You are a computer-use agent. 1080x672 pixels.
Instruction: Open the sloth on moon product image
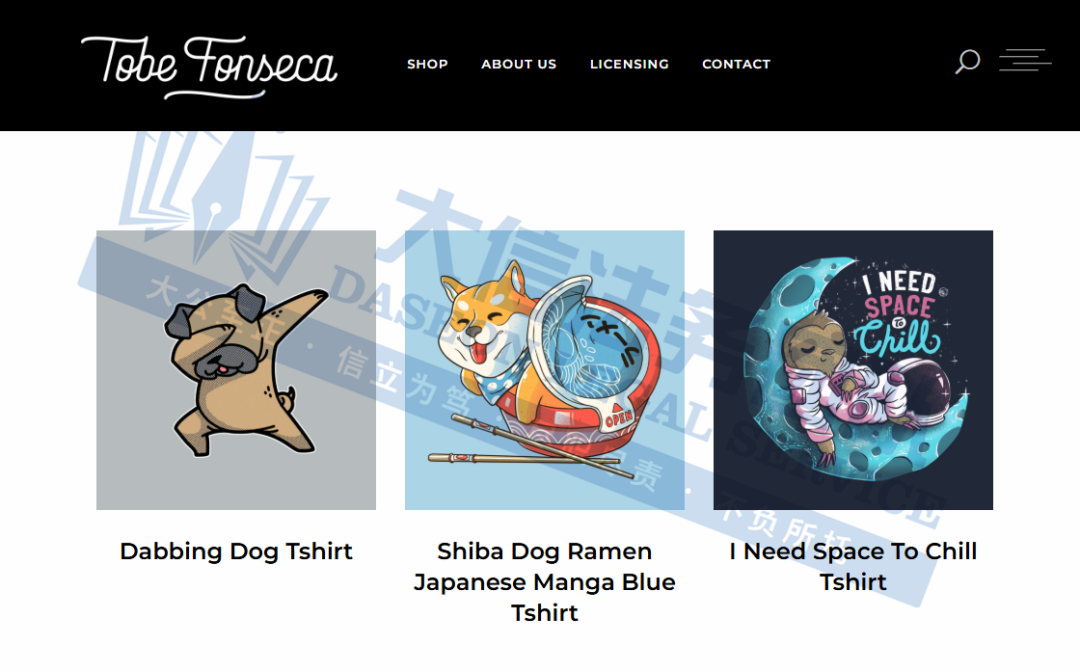[853, 370]
